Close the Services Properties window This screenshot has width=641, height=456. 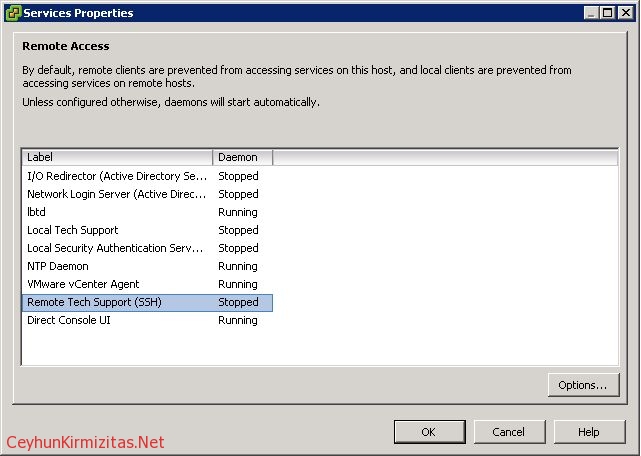(626, 13)
